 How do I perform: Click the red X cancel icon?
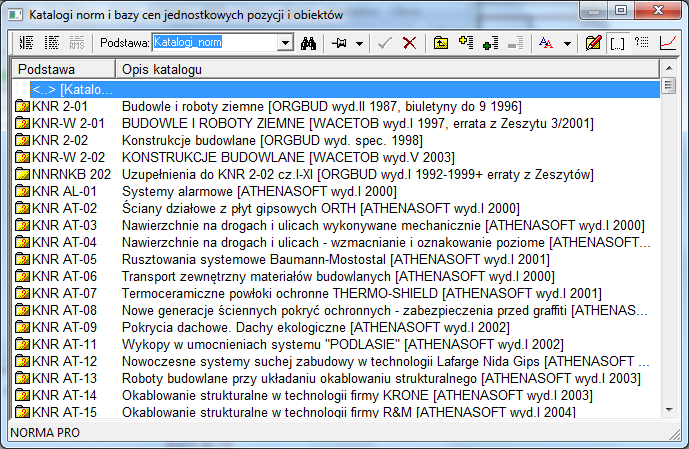[x=410, y=43]
